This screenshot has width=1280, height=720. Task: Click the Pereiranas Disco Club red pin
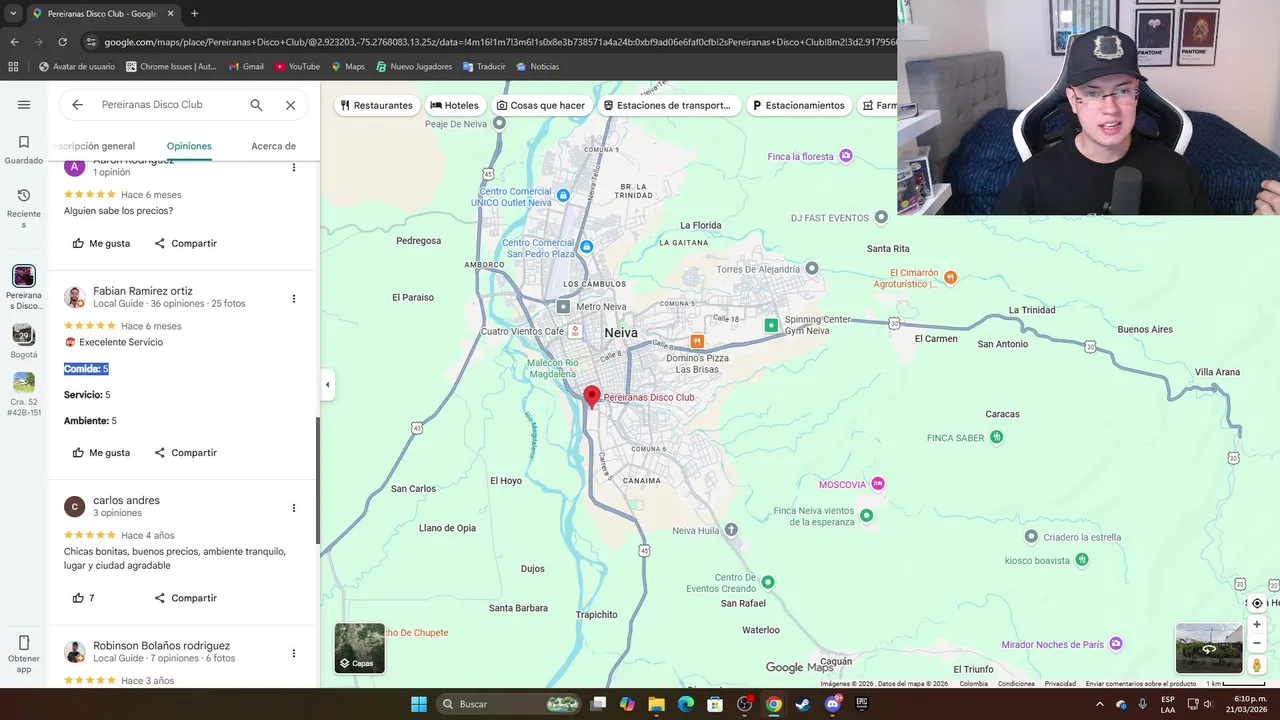[592, 397]
